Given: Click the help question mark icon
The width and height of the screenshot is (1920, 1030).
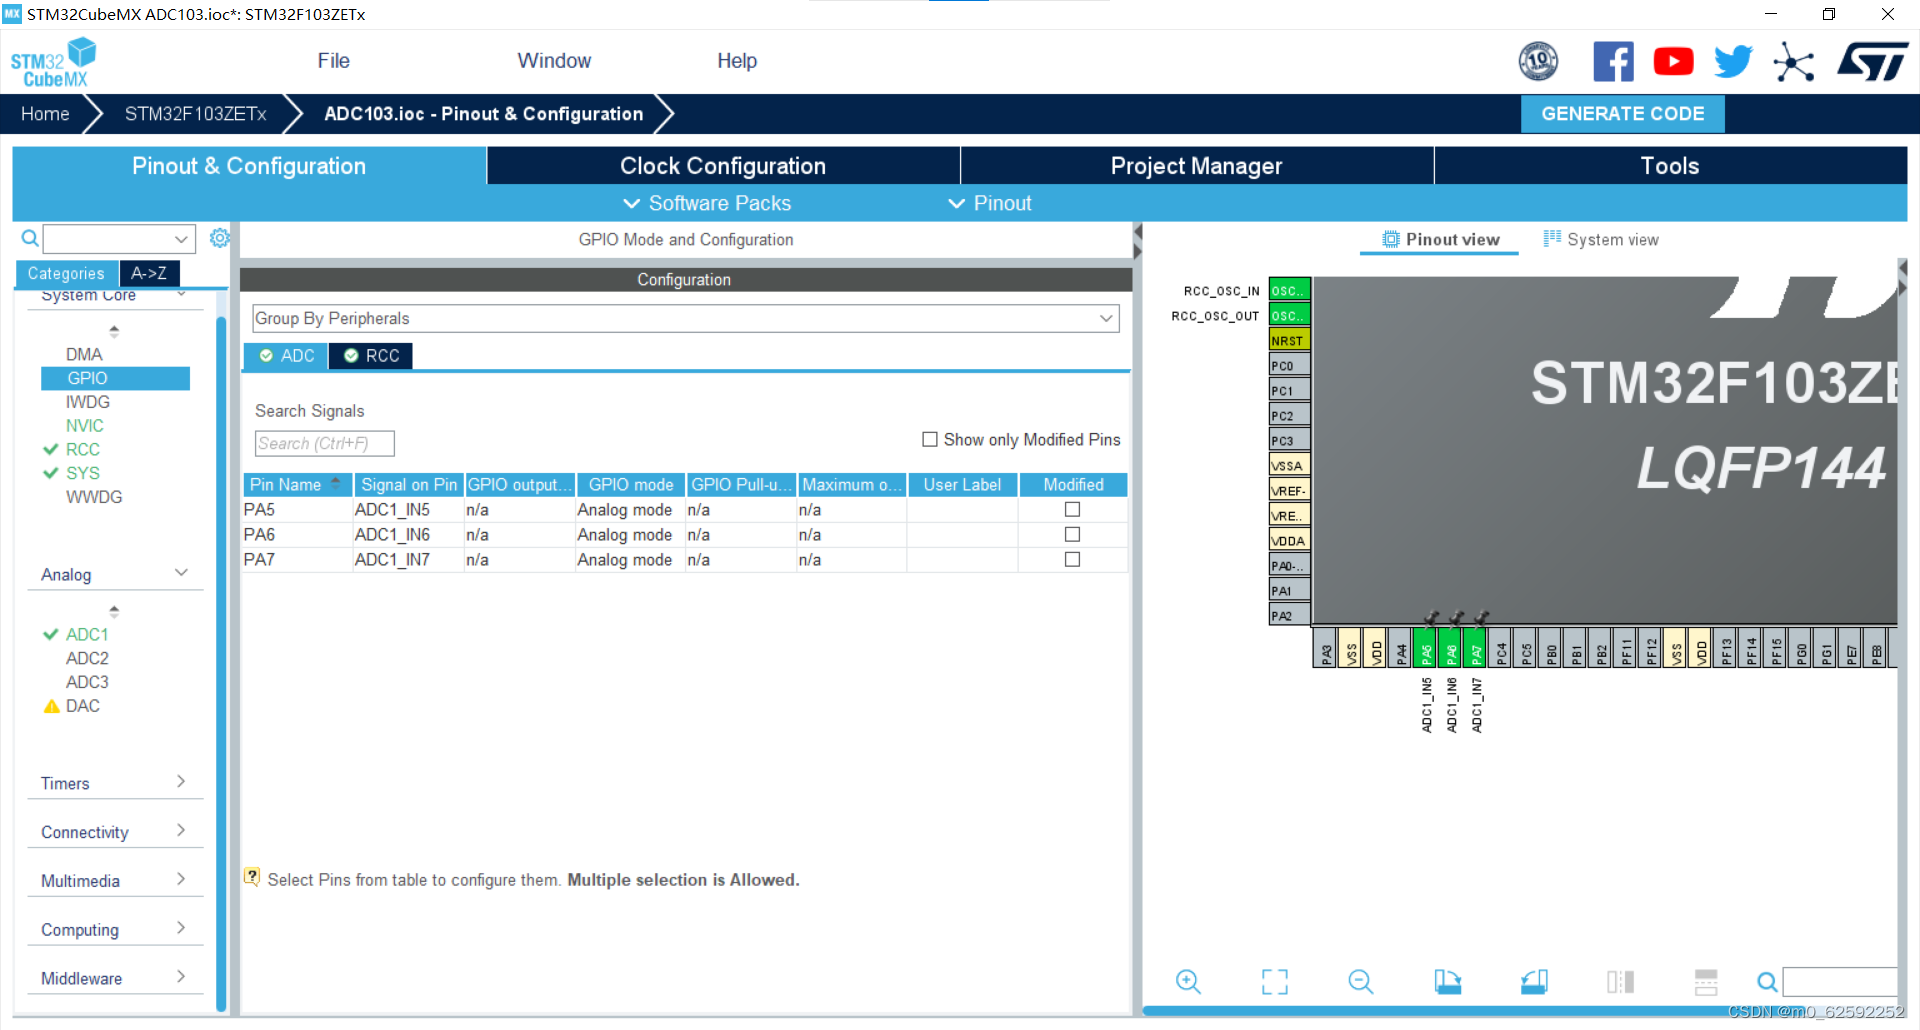Looking at the screenshot, I should coord(252,877).
